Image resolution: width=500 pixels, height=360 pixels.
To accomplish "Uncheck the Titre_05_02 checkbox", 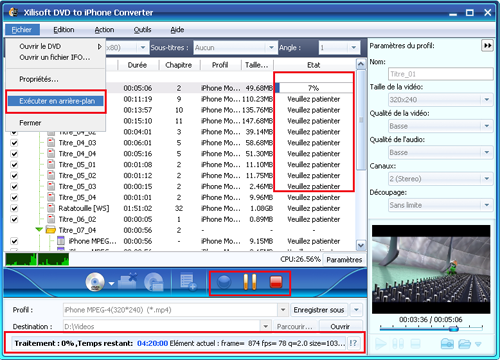I will coord(14,176).
